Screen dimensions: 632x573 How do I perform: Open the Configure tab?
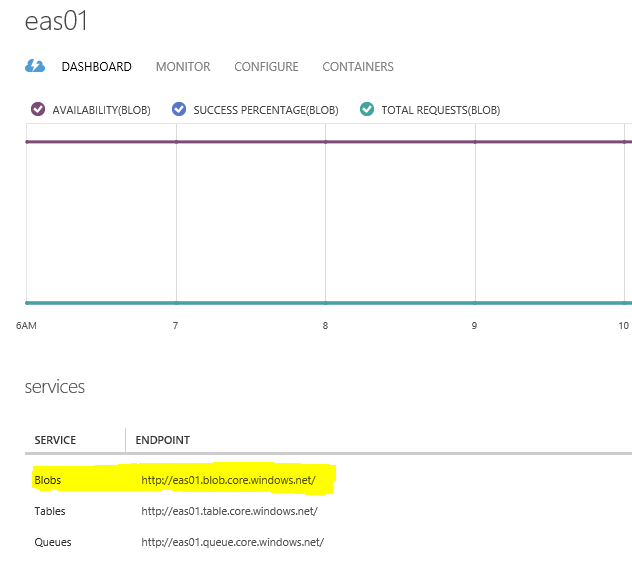click(x=266, y=66)
